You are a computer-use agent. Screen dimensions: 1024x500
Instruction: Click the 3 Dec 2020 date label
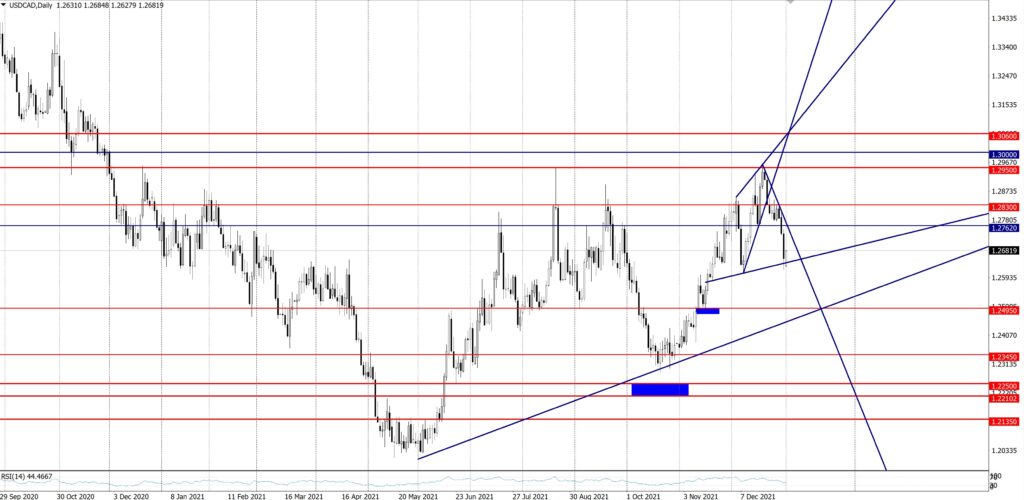coord(130,494)
